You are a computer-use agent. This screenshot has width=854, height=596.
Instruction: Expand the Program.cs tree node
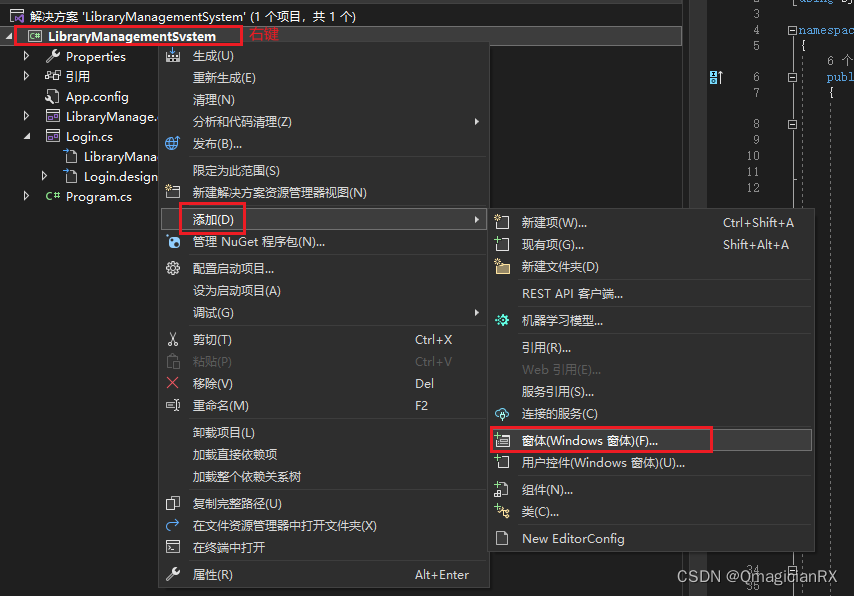click(x=26, y=196)
